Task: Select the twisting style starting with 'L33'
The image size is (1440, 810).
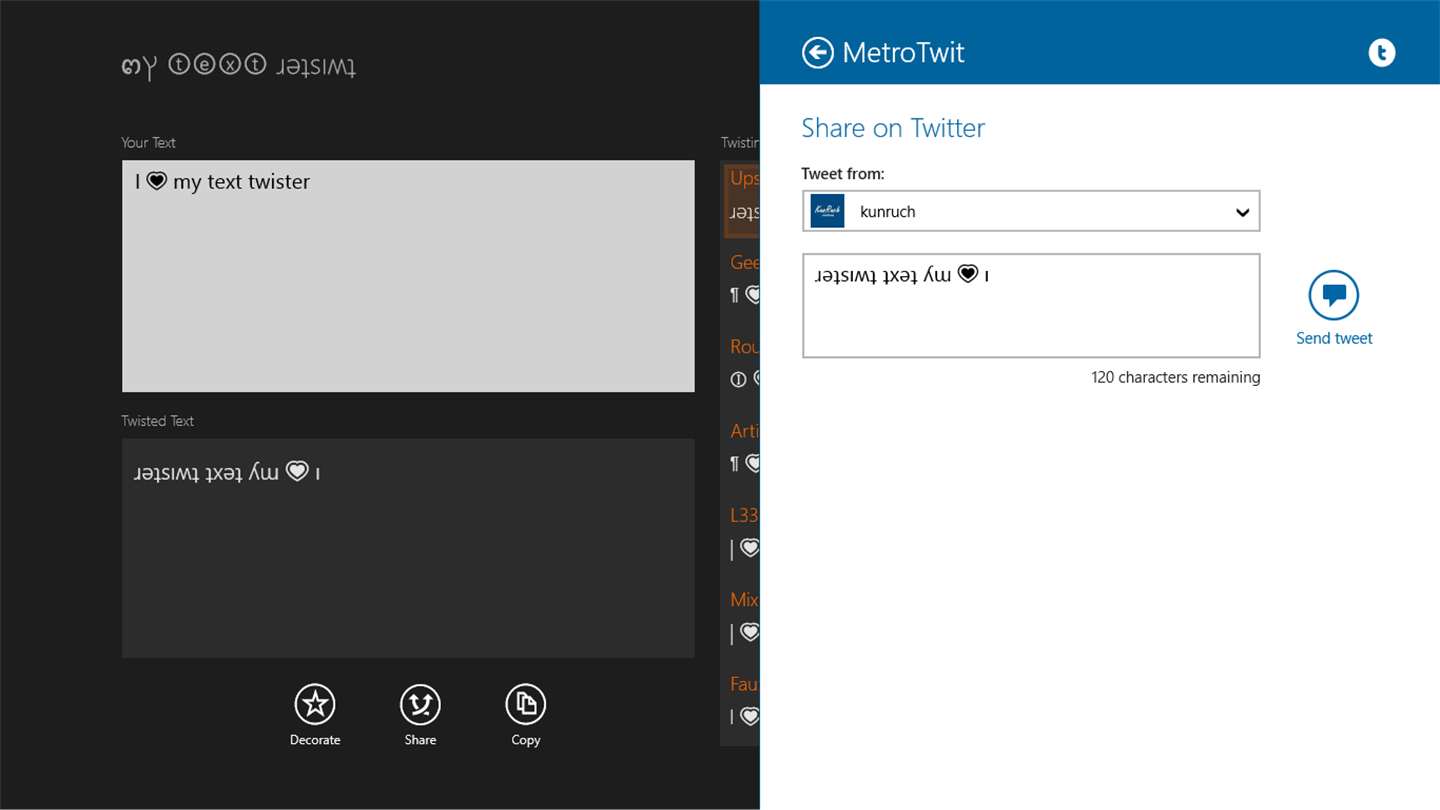Action: click(743, 531)
